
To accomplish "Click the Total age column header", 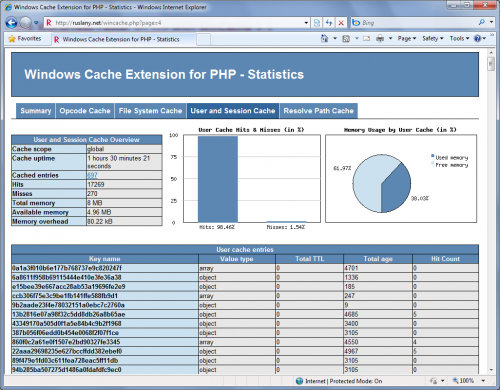I will point(378,259).
